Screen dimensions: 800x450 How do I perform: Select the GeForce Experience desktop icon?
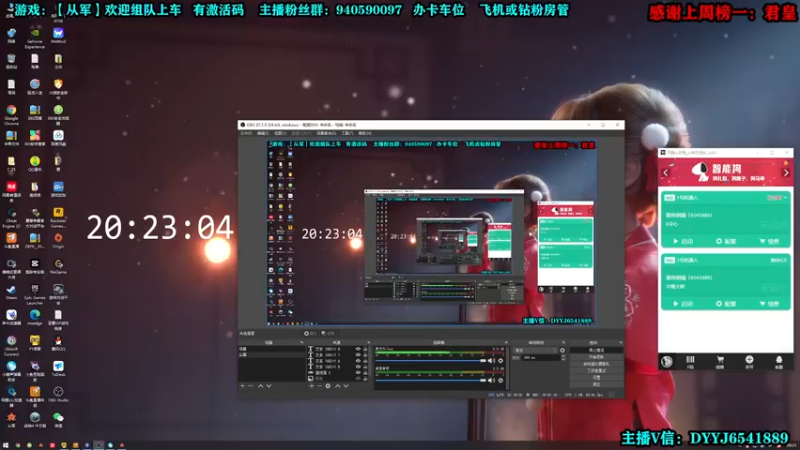click(35, 38)
